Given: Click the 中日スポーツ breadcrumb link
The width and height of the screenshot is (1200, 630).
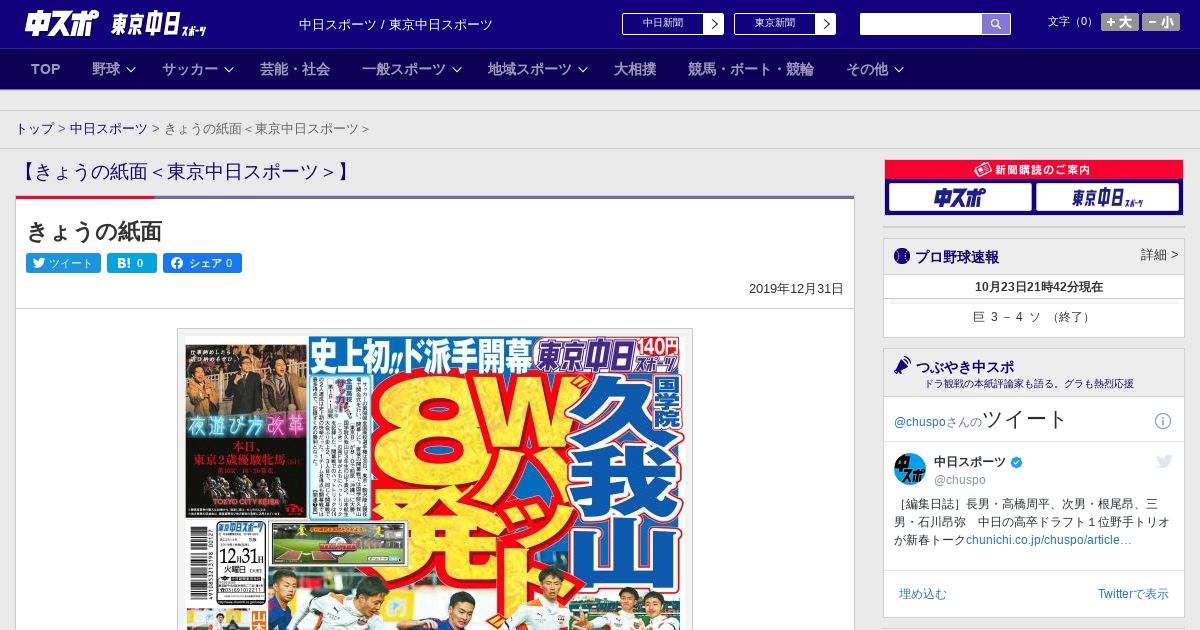Looking at the screenshot, I should pos(109,129).
